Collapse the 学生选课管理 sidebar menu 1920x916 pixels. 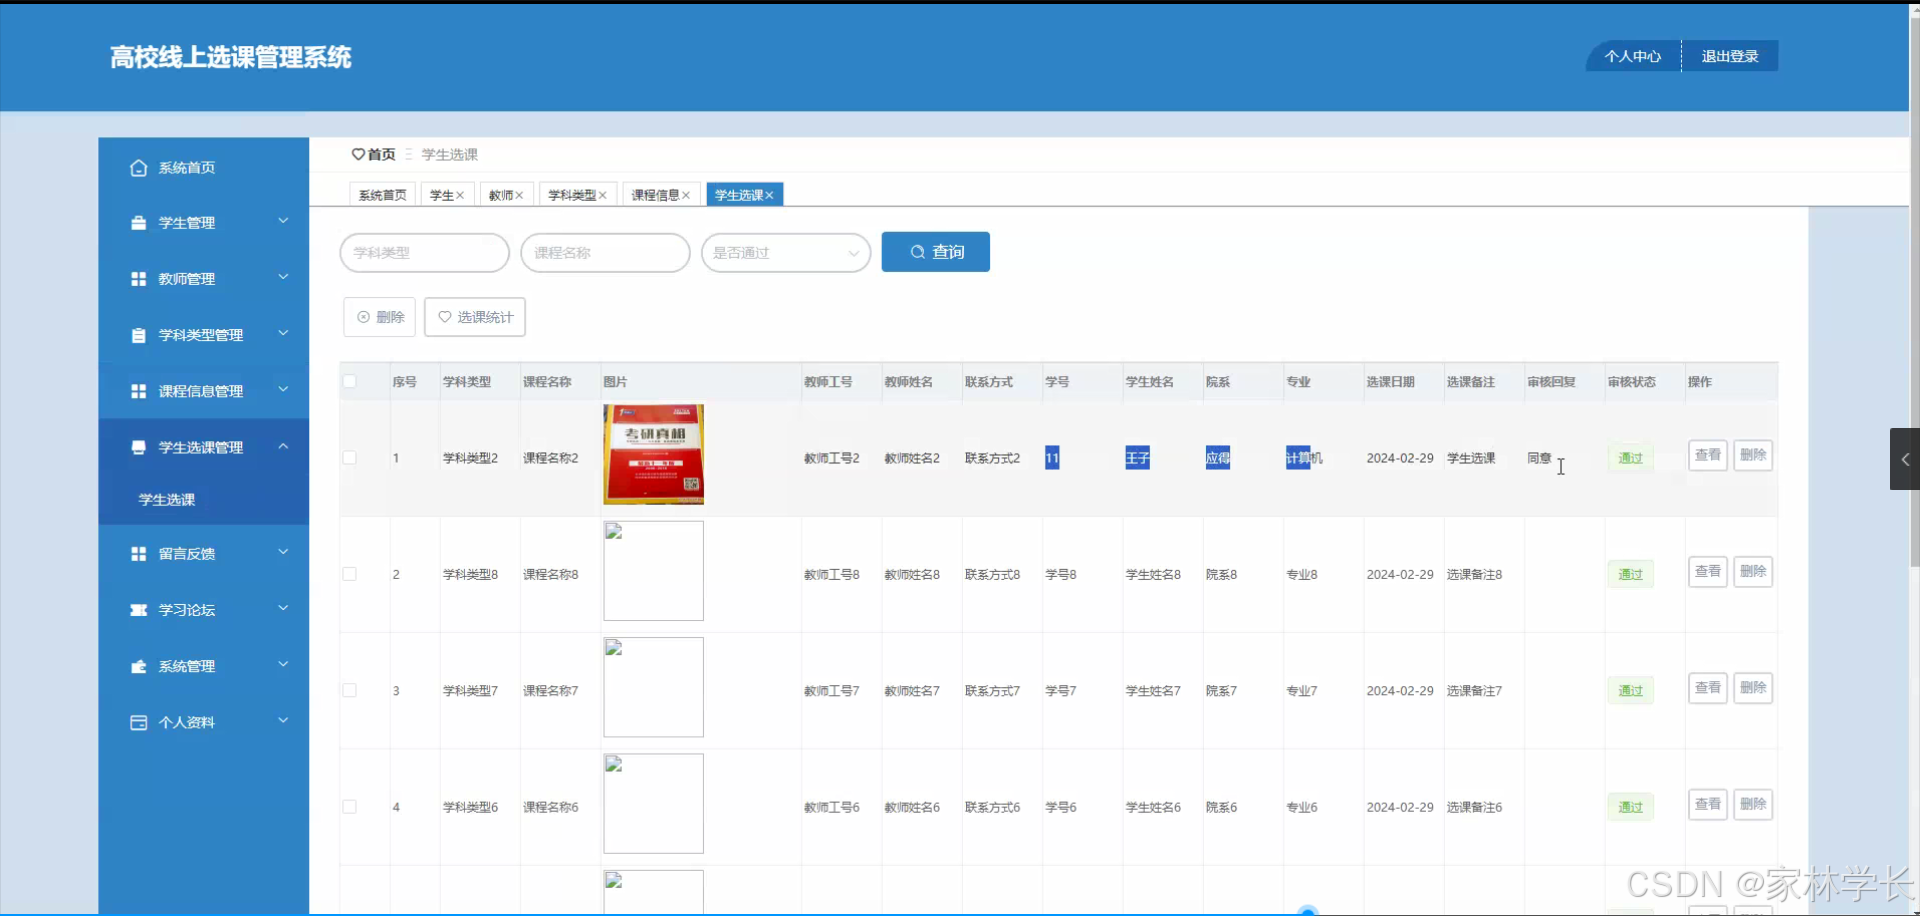click(283, 446)
